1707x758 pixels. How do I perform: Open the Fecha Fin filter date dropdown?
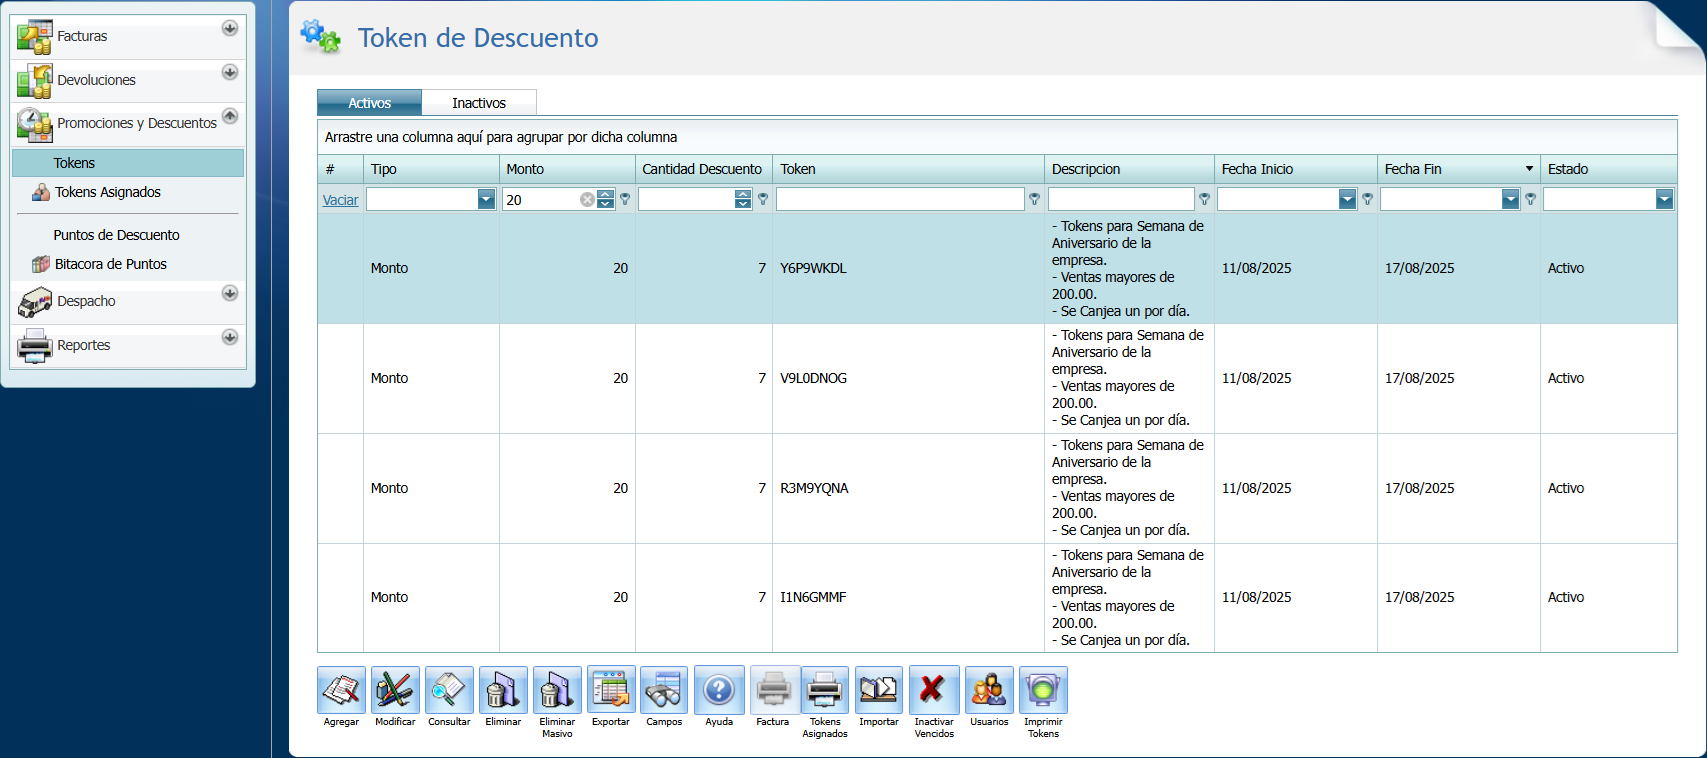[x=1510, y=200]
